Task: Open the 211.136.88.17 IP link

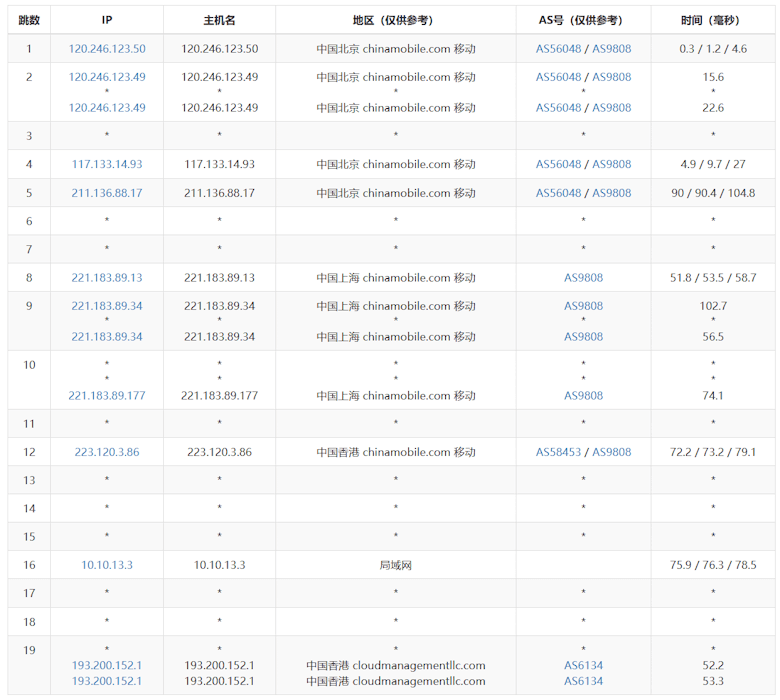Action: coord(107,193)
